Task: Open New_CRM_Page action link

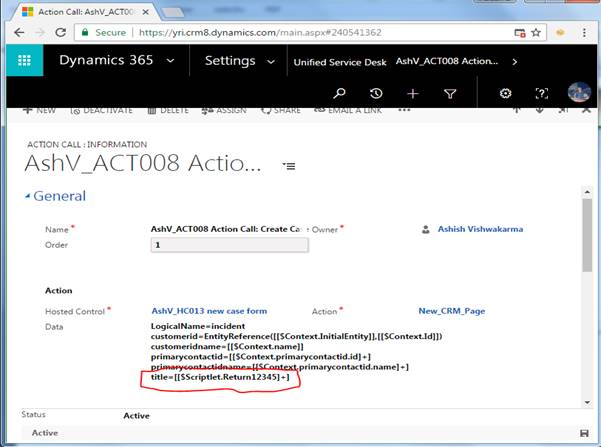Action: coord(452,311)
